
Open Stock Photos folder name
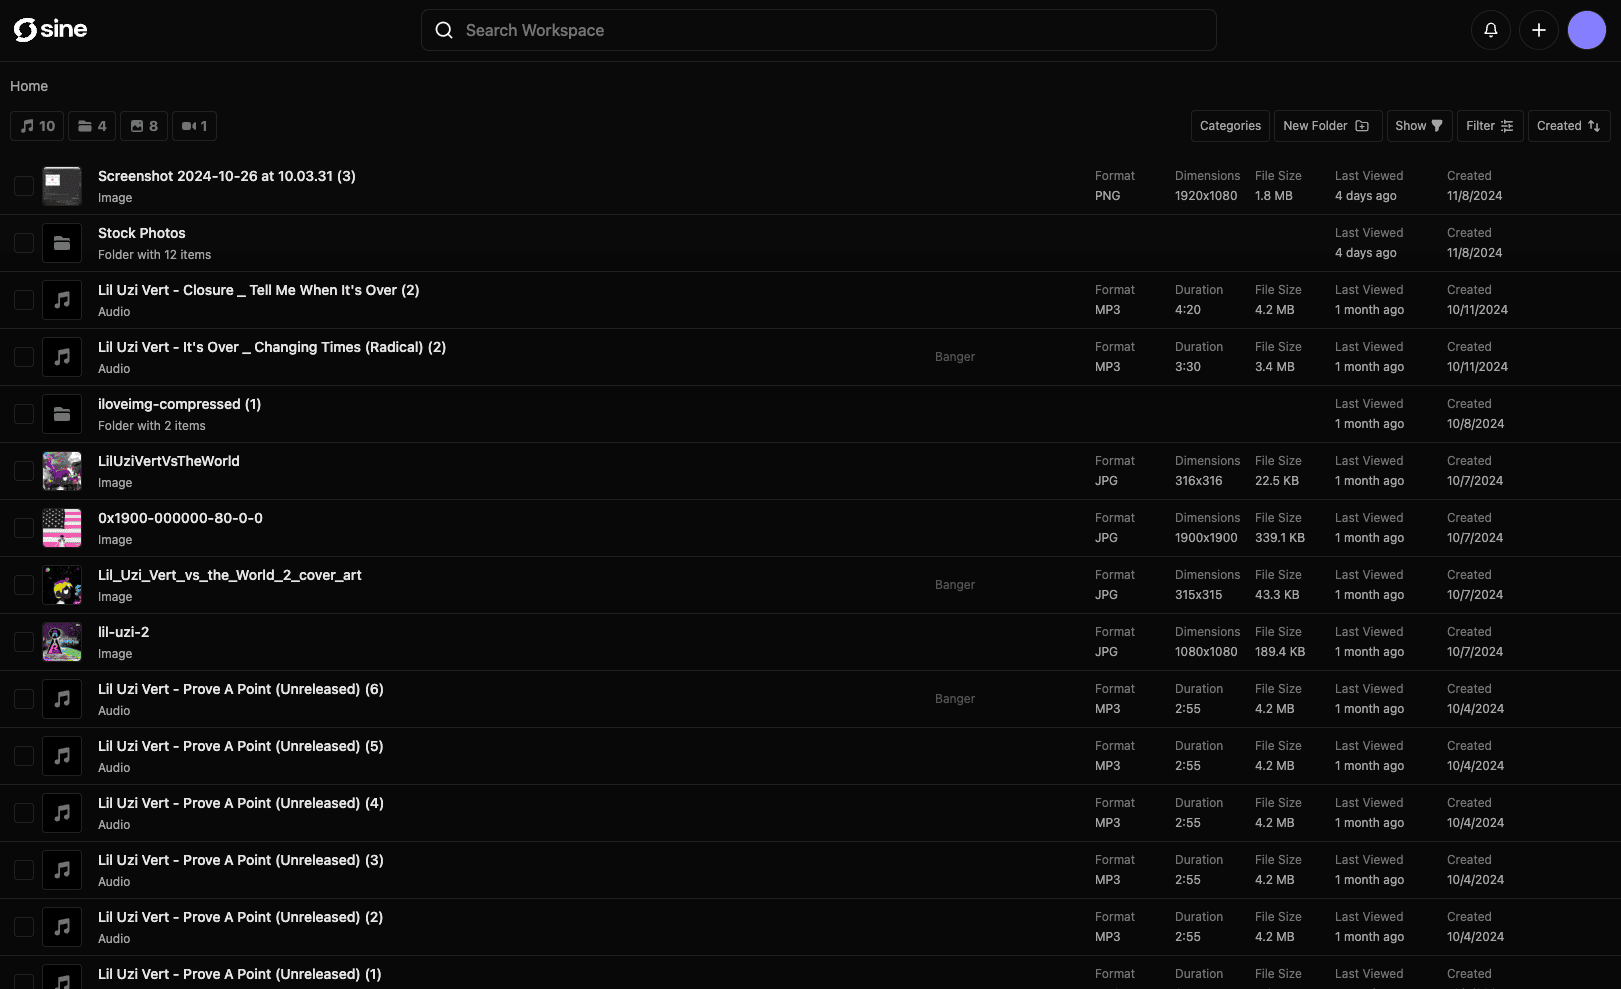(142, 233)
